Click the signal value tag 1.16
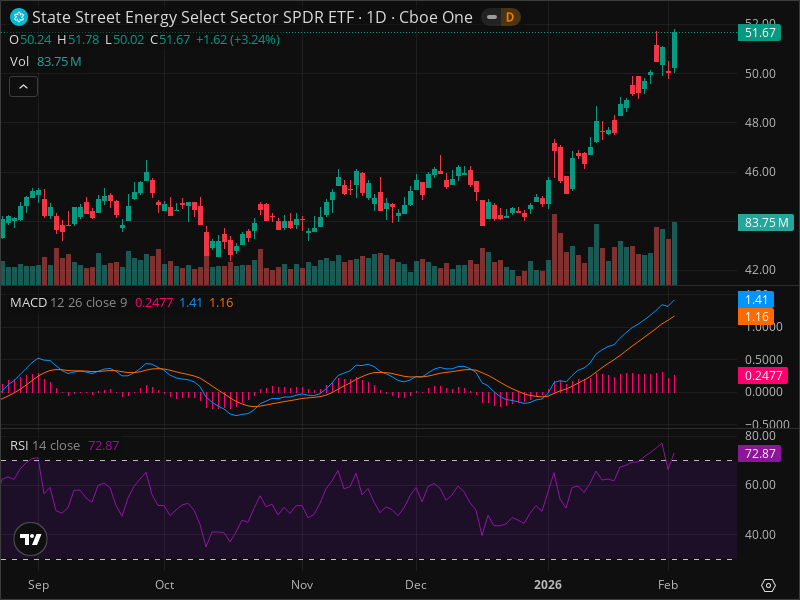This screenshot has height=600, width=800. [756, 317]
